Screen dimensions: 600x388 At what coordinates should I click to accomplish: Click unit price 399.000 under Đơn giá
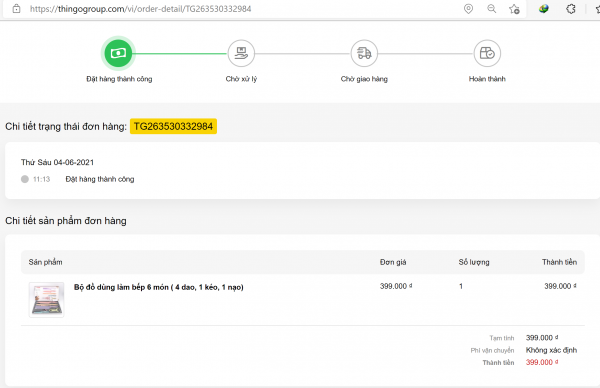[x=396, y=286]
